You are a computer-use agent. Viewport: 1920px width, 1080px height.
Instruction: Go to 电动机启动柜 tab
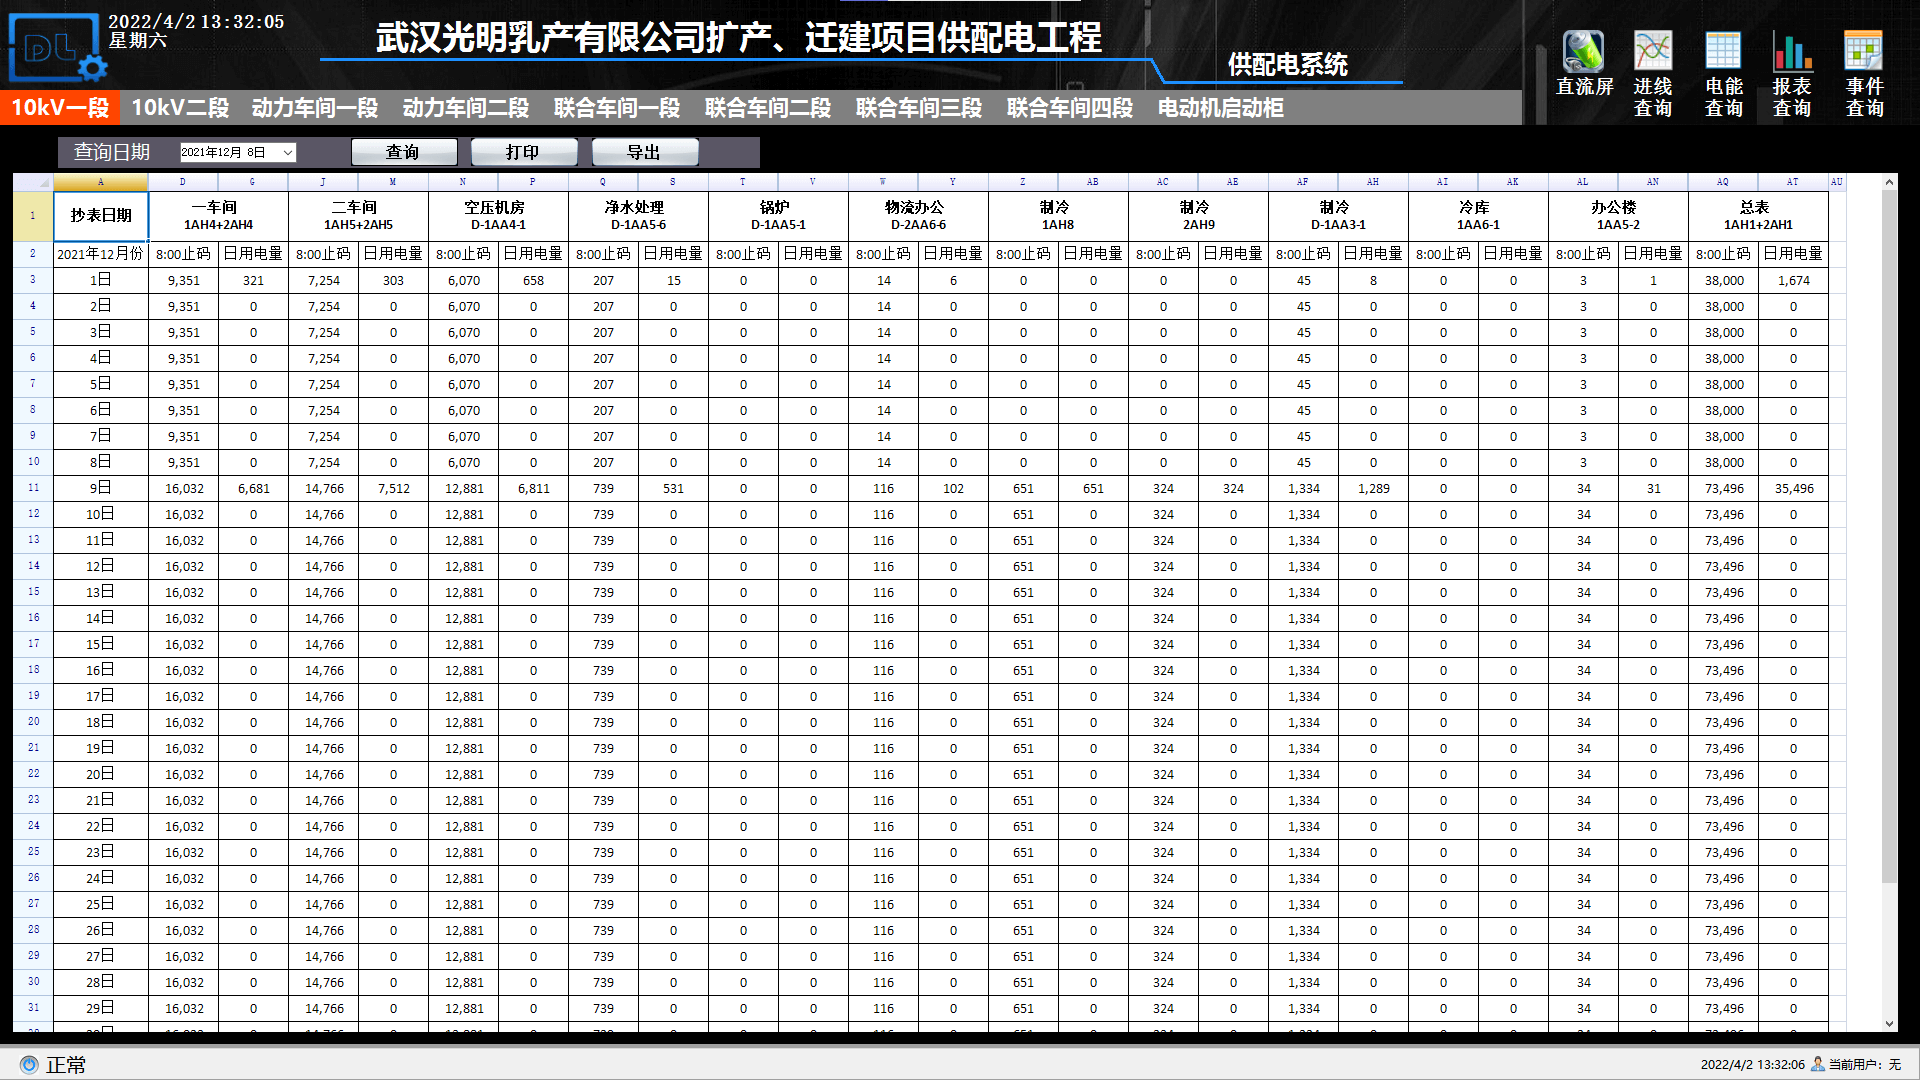pyautogui.click(x=1220, y=108)
